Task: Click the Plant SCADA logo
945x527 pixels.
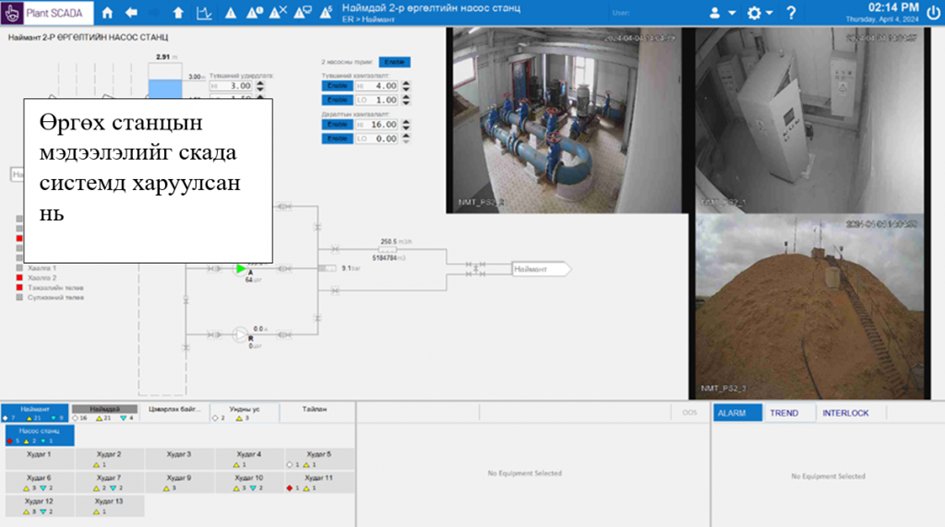Action: click(x=47, y=13)
